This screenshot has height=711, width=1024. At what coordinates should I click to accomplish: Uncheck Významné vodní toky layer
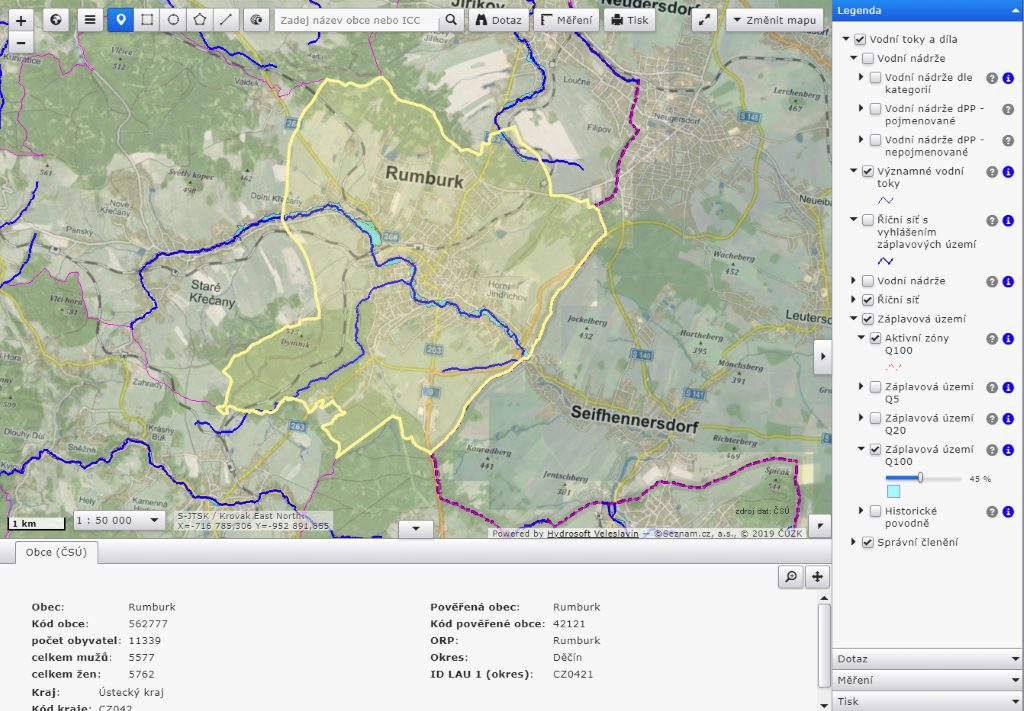868,172
